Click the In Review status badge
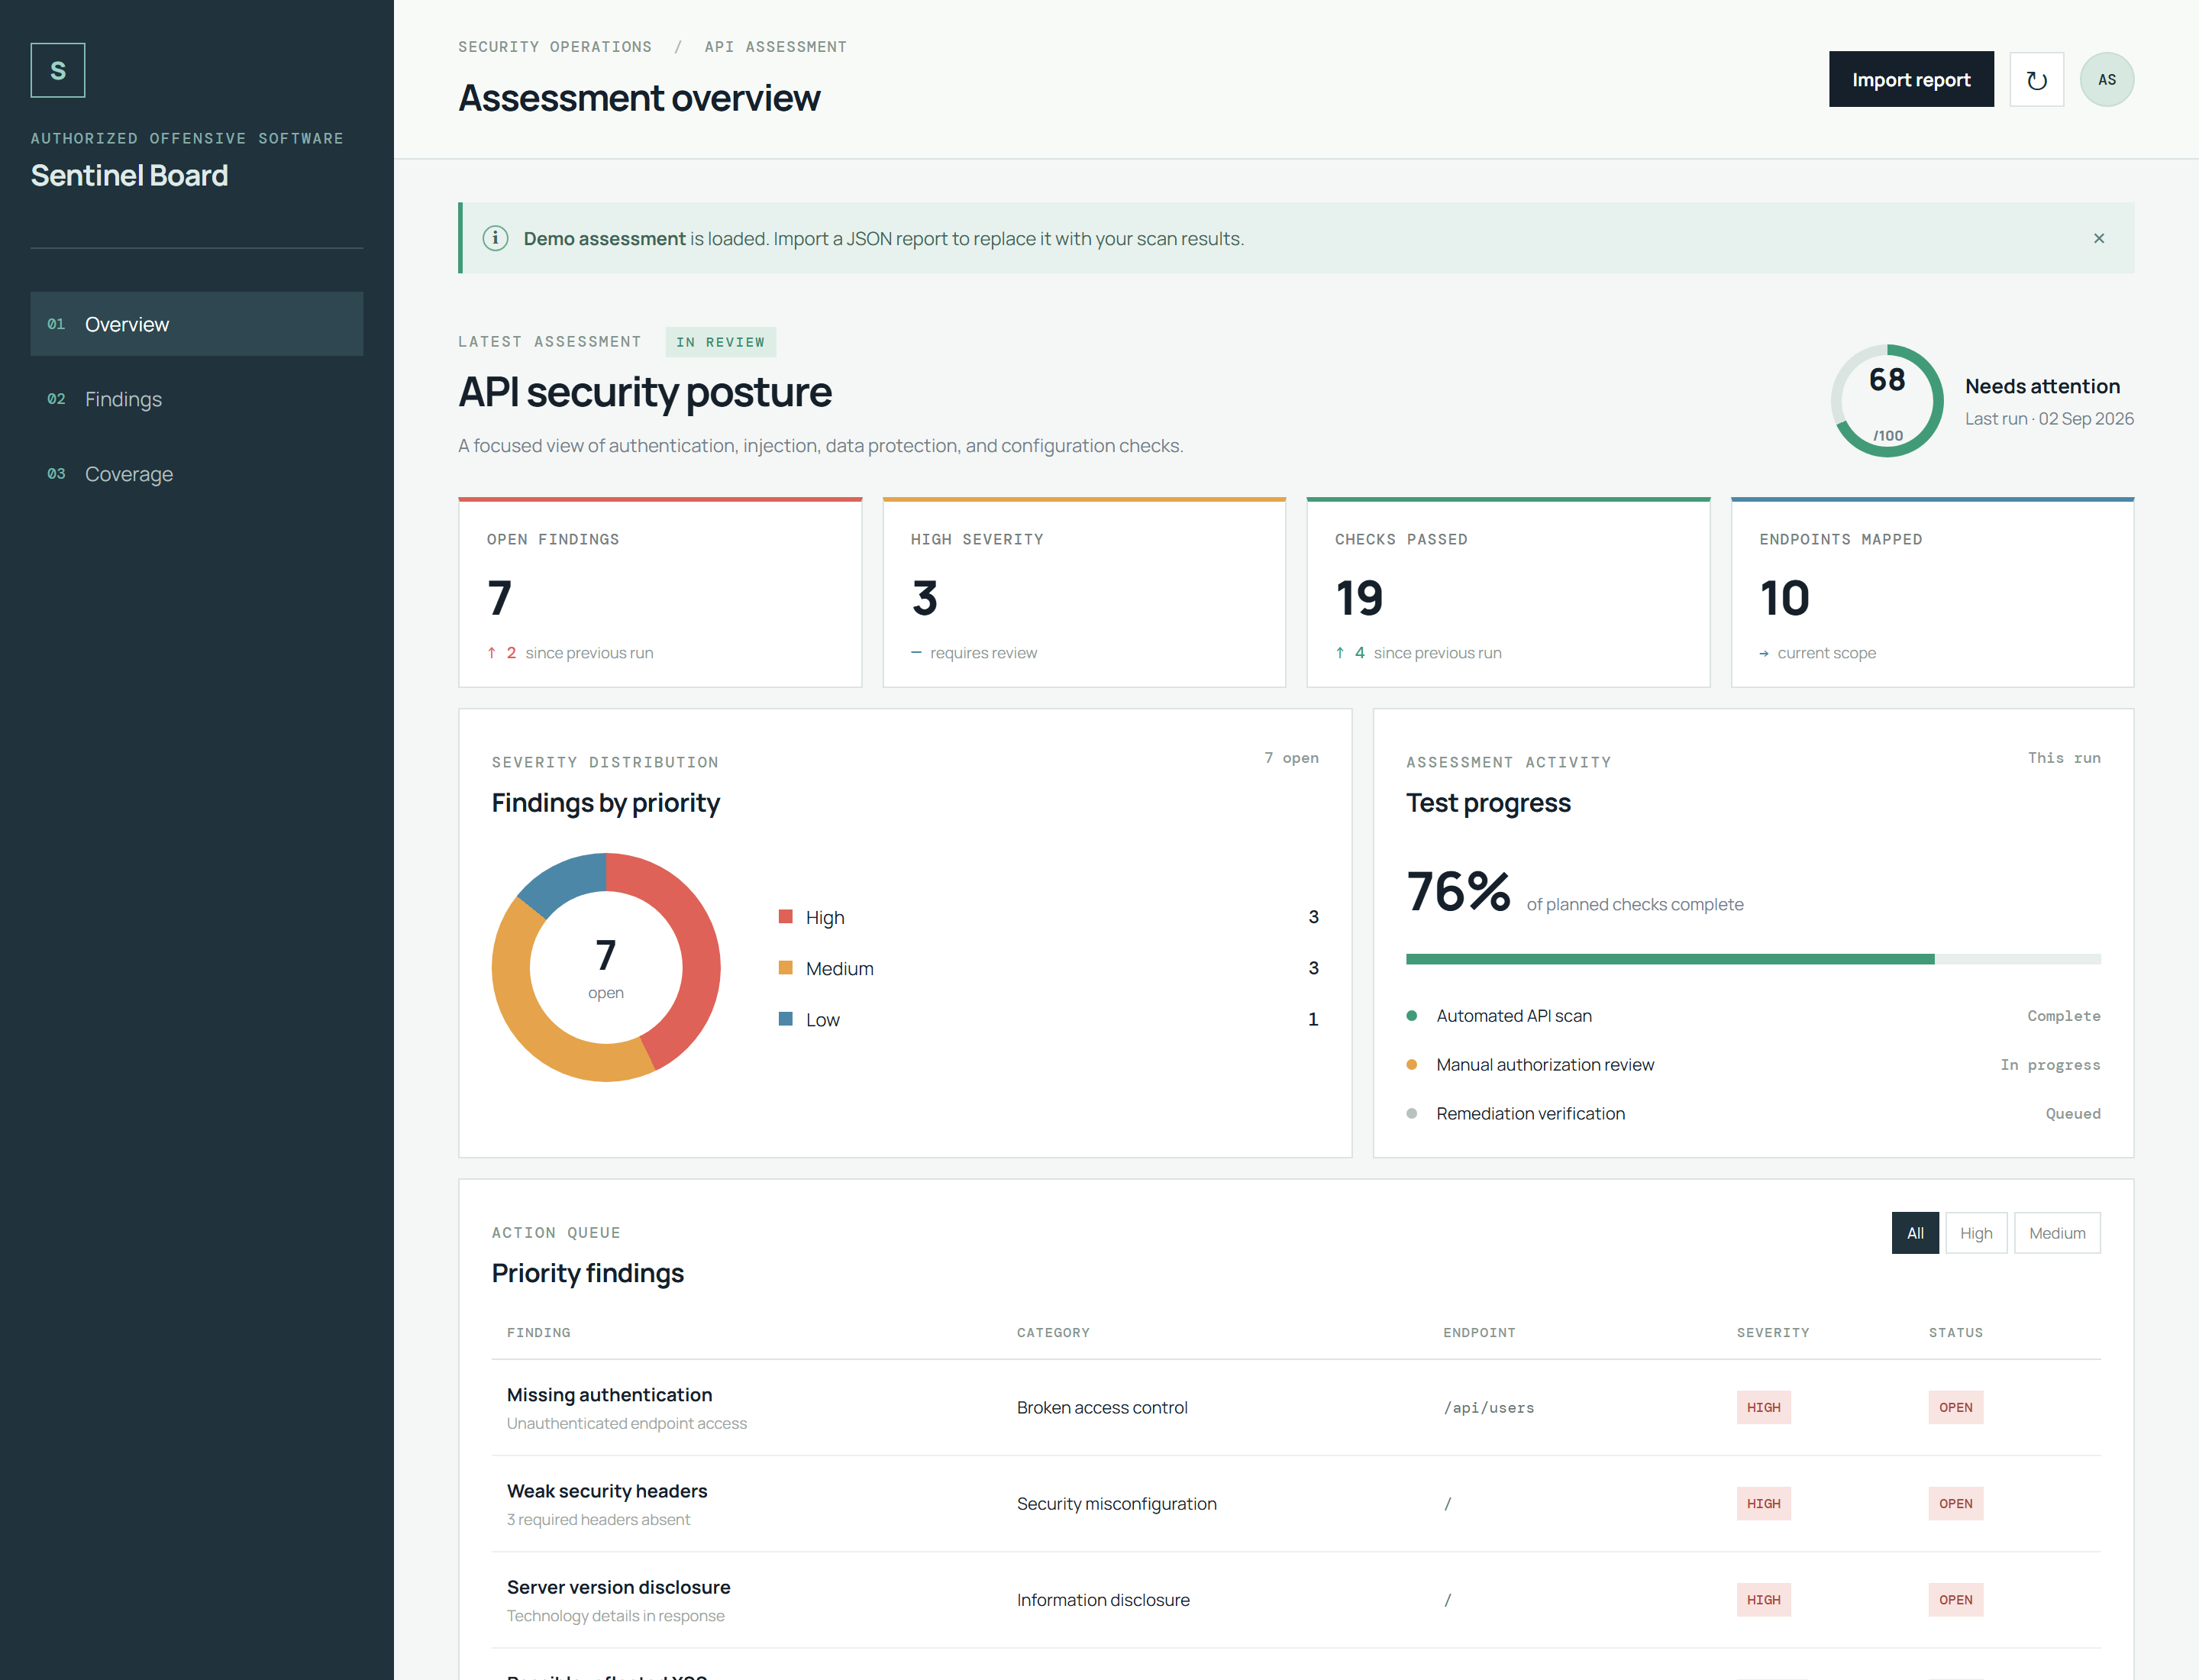Viewport: 2199px width, 1680px height. click(x=720, y=342)
